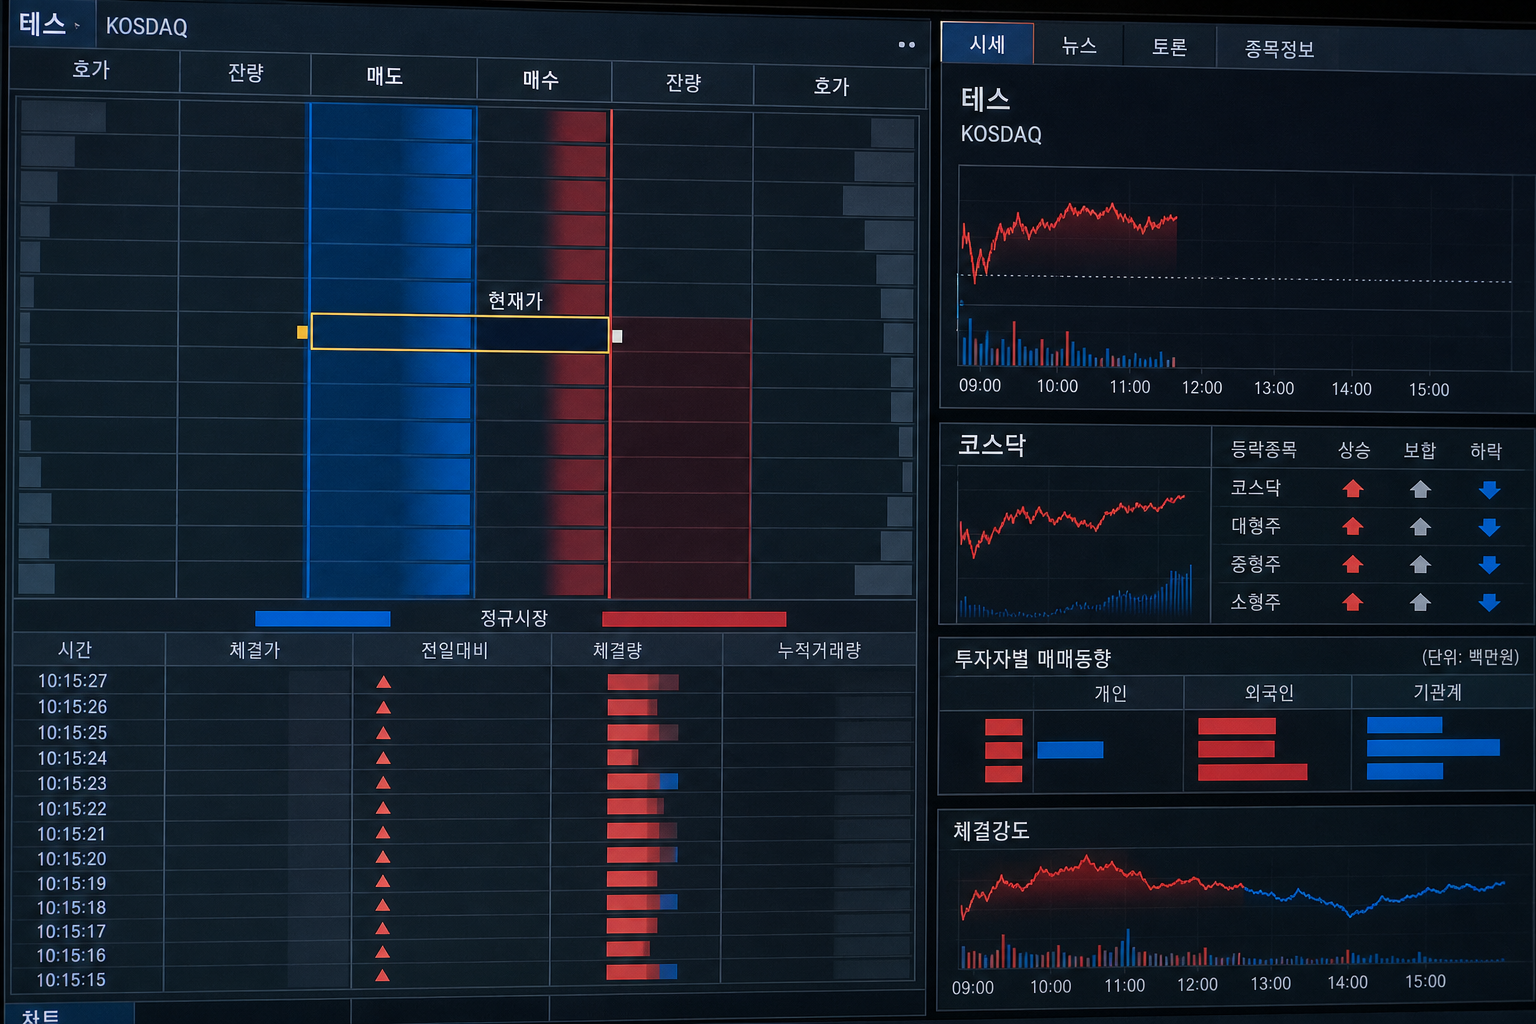Select the yellow-outlined 현재가 price row
The image size is (1536, 1024).
point(460,333)
